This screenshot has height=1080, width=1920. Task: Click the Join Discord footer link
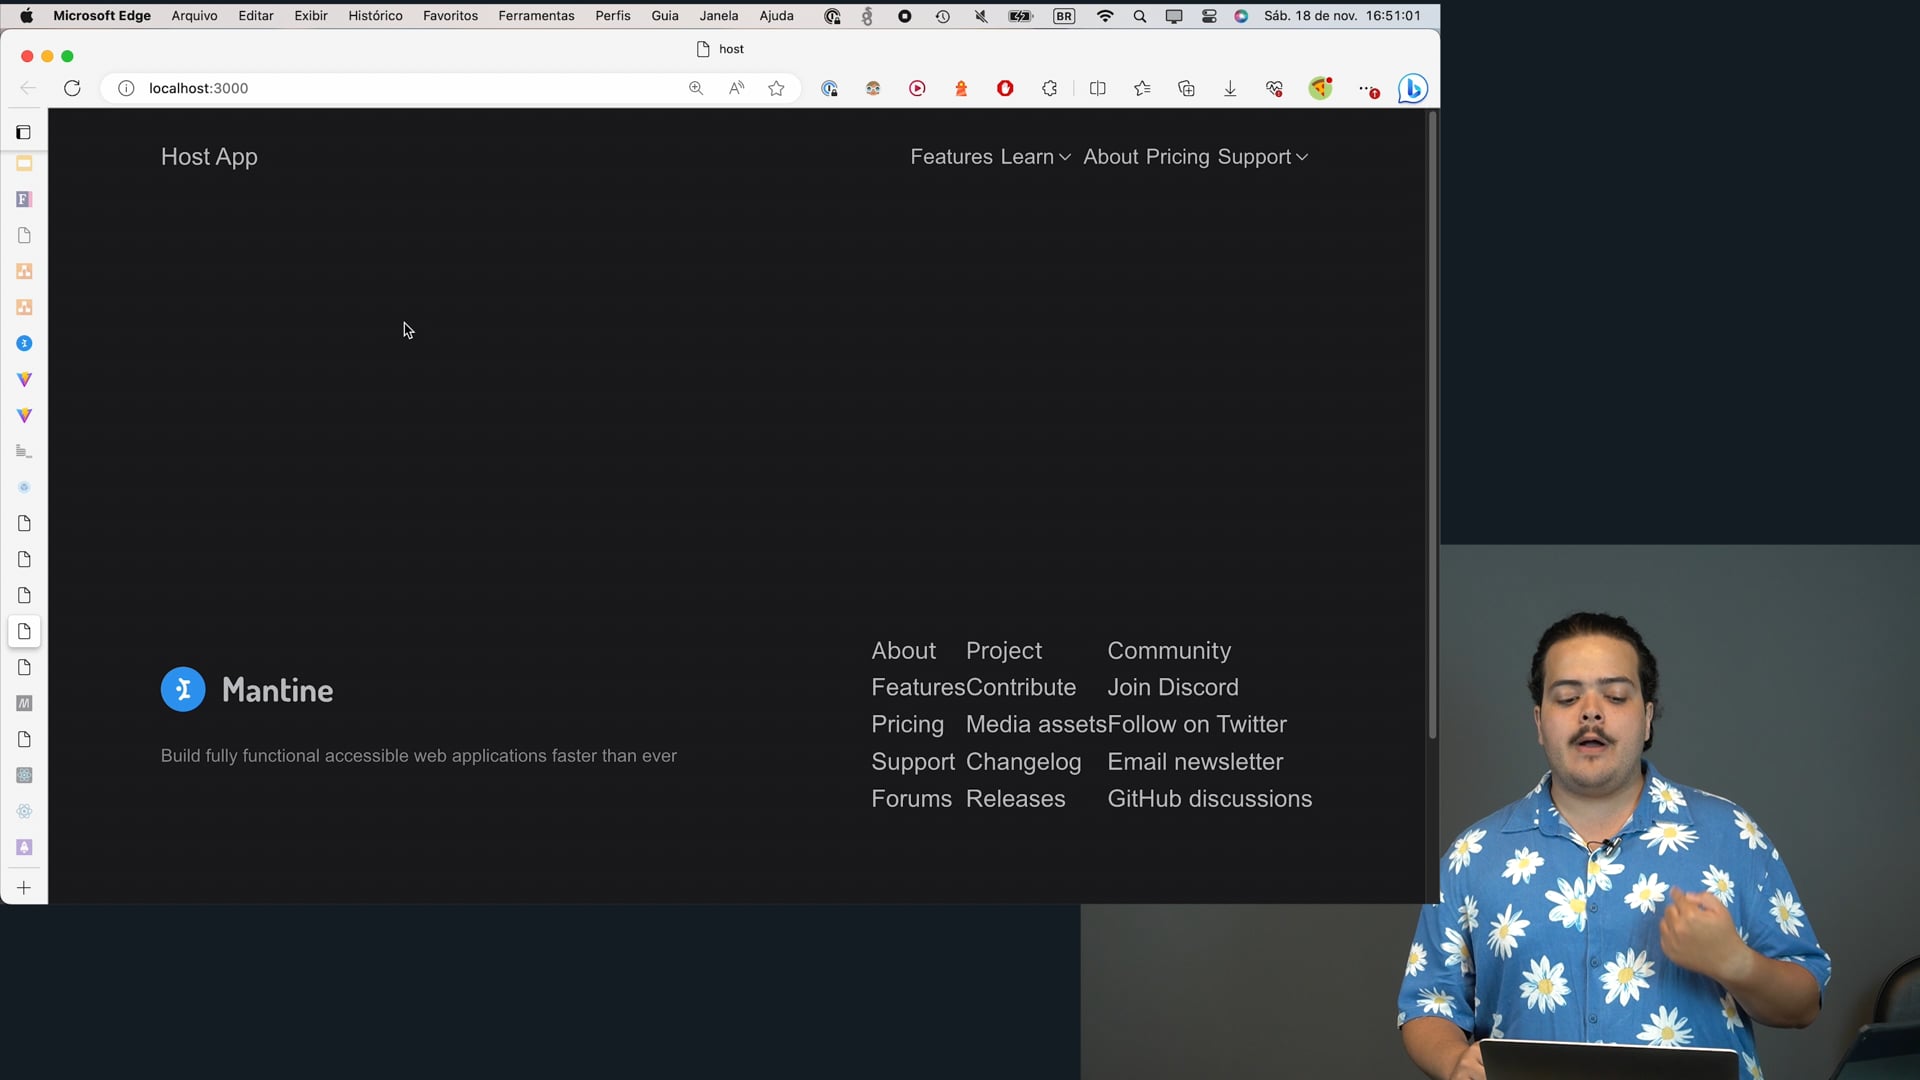coord(1172,688)
